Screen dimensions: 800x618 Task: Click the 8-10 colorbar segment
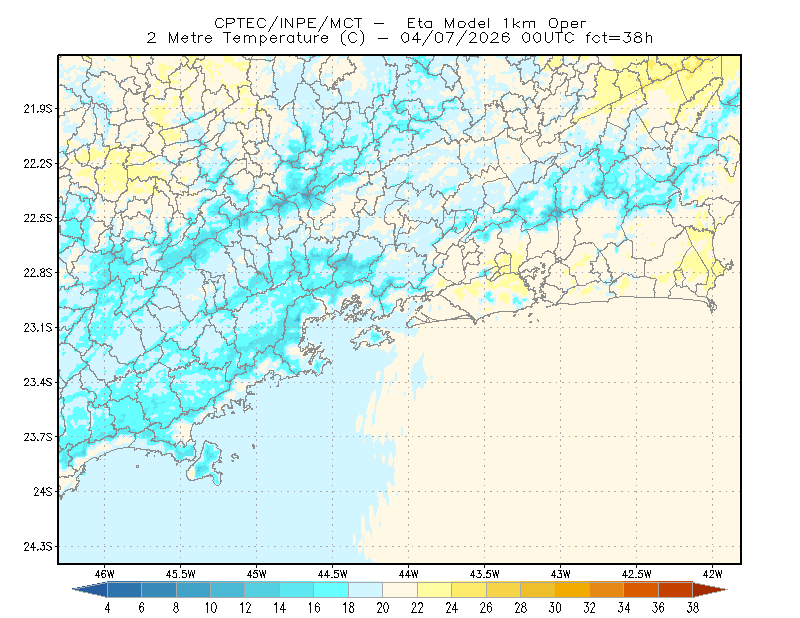[x=193, y=589]
